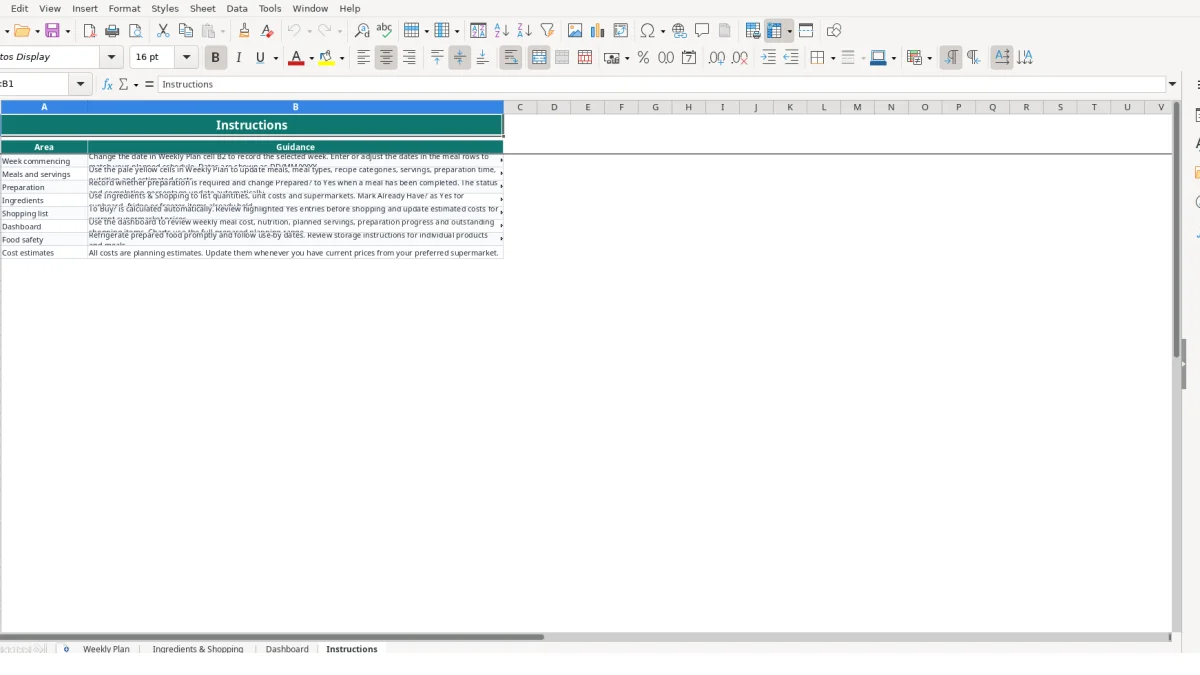This screenshot has height=675, width=1200.
Task: Cut the selected cell contents
Action: [x=163, y=31]
